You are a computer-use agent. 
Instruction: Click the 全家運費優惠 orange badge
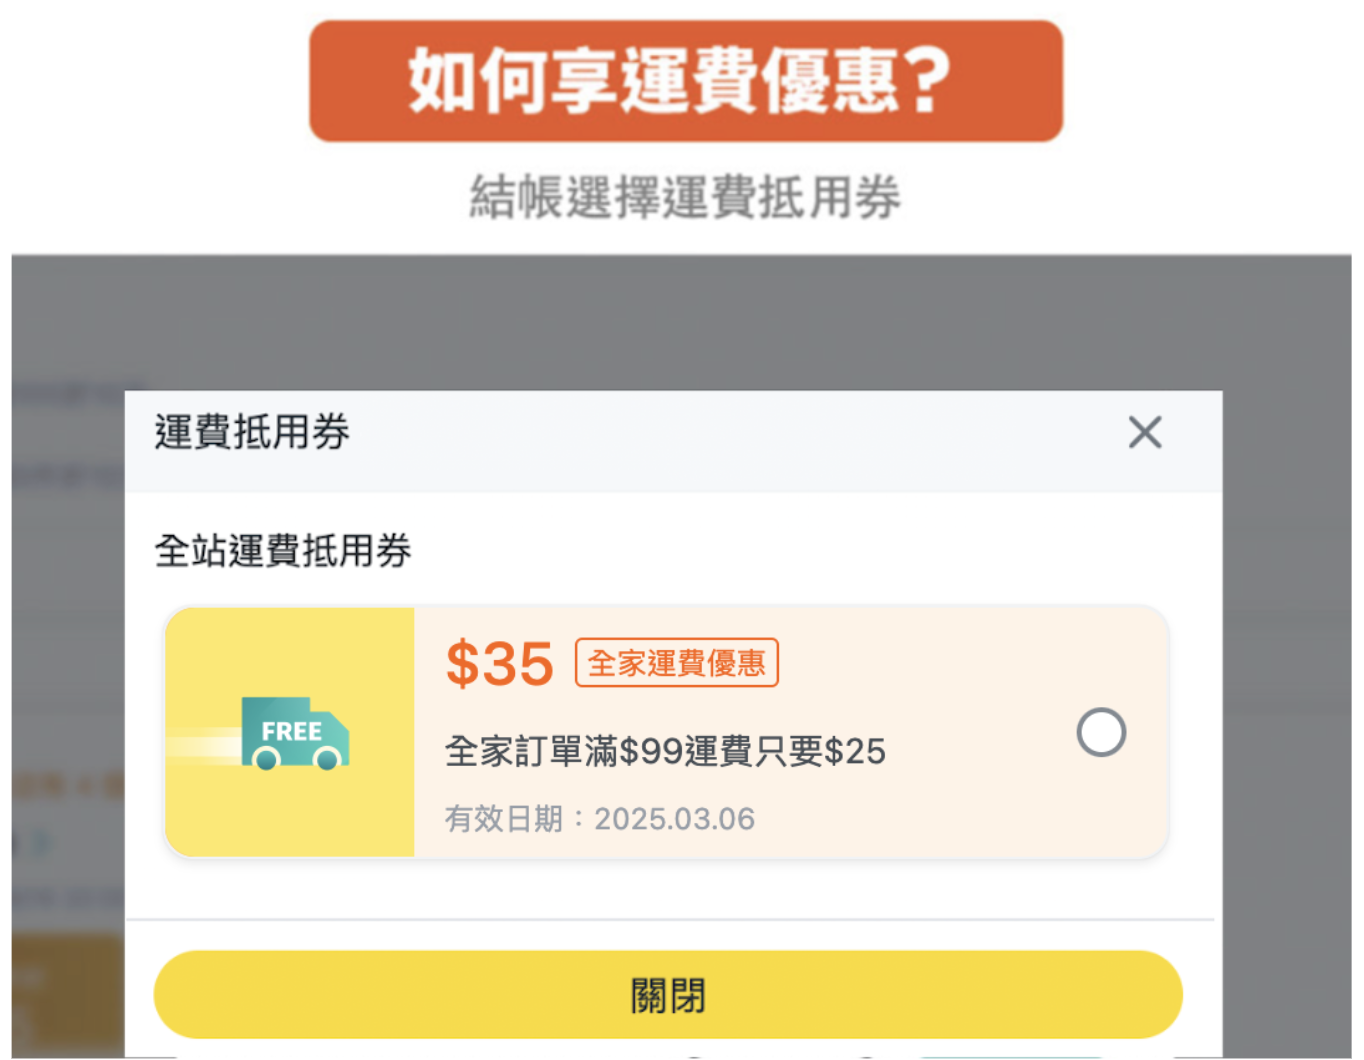click(x=676, y=662)
